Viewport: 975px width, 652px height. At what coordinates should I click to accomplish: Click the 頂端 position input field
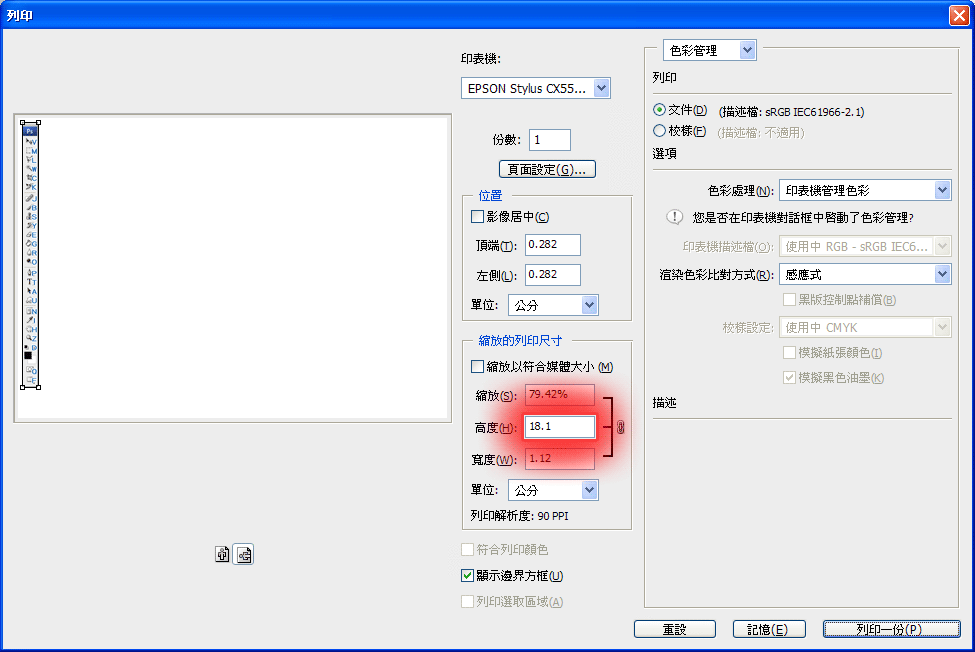pos(553,245)
